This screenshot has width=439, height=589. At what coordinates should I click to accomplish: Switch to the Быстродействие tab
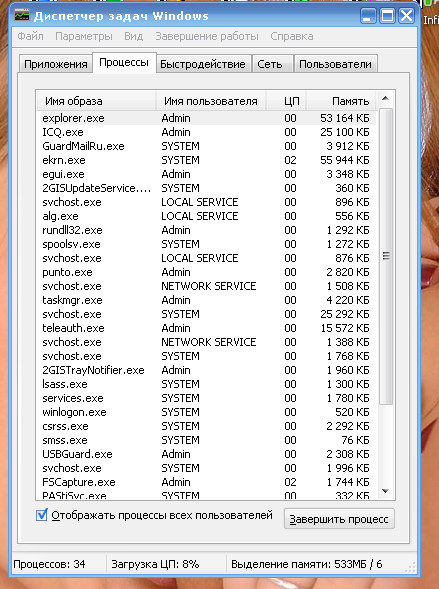point(203,64)
